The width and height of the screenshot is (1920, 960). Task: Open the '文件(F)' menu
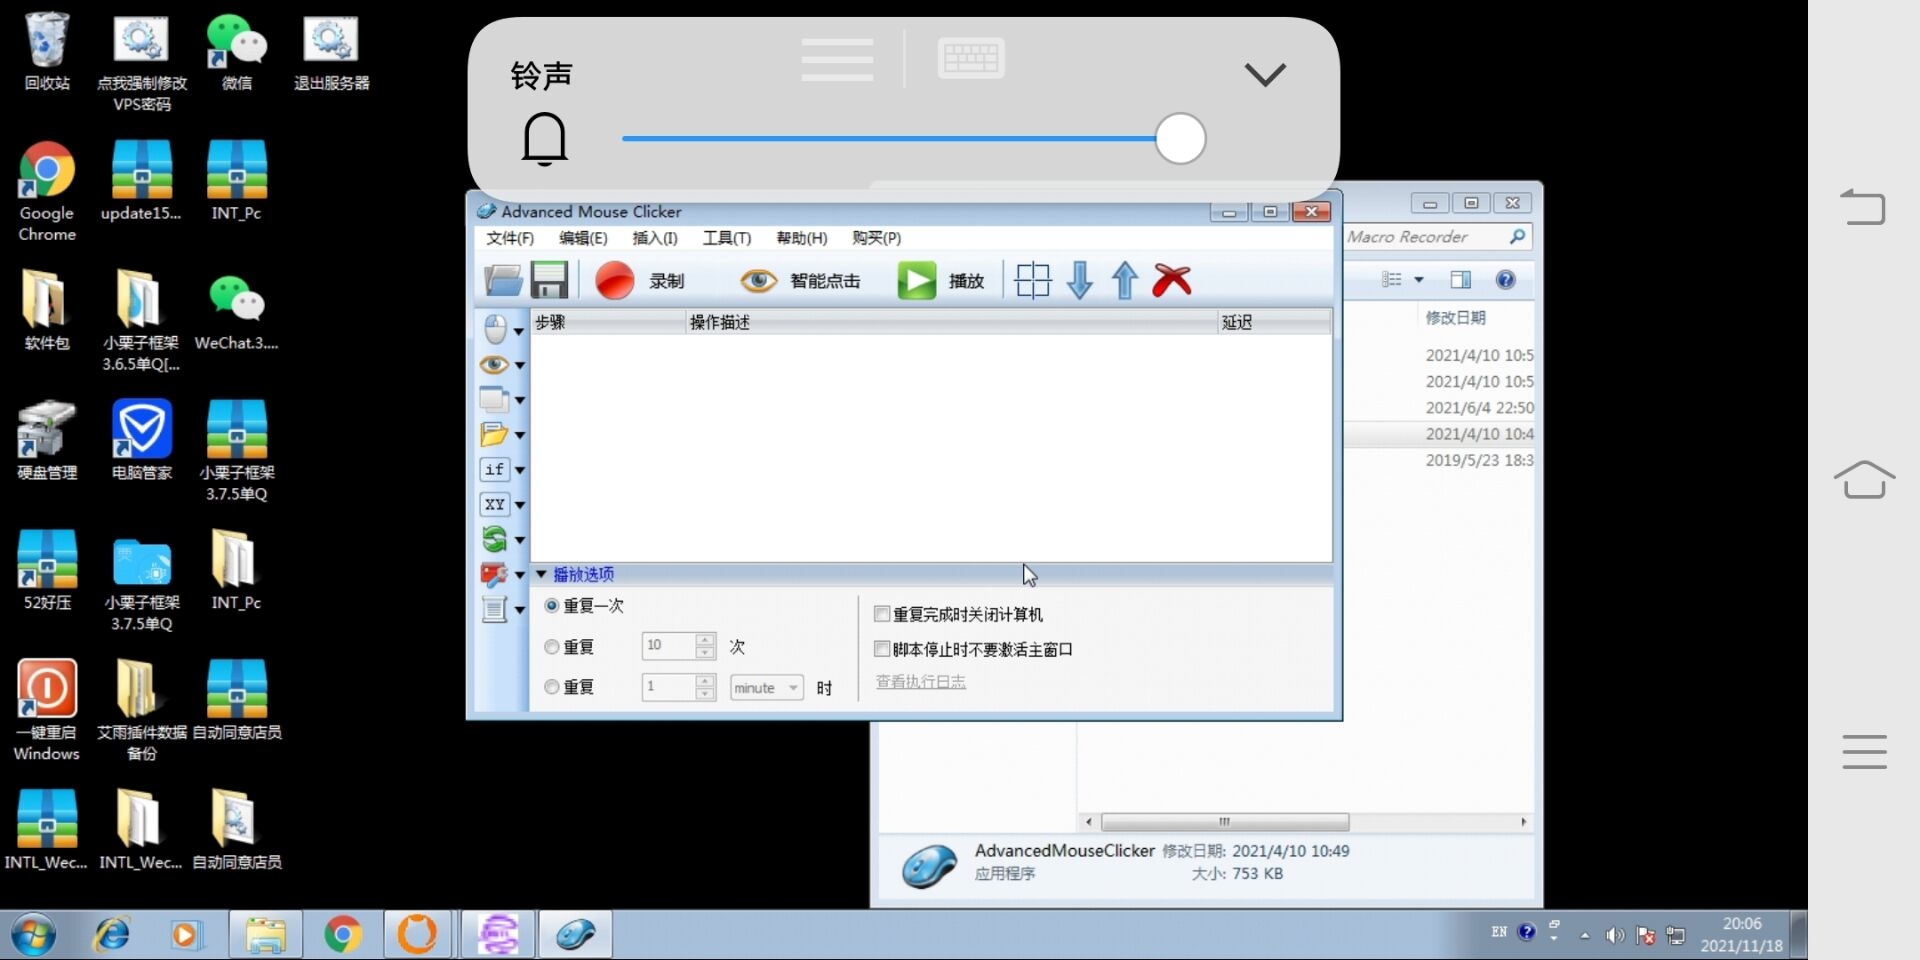click(510, 238)
